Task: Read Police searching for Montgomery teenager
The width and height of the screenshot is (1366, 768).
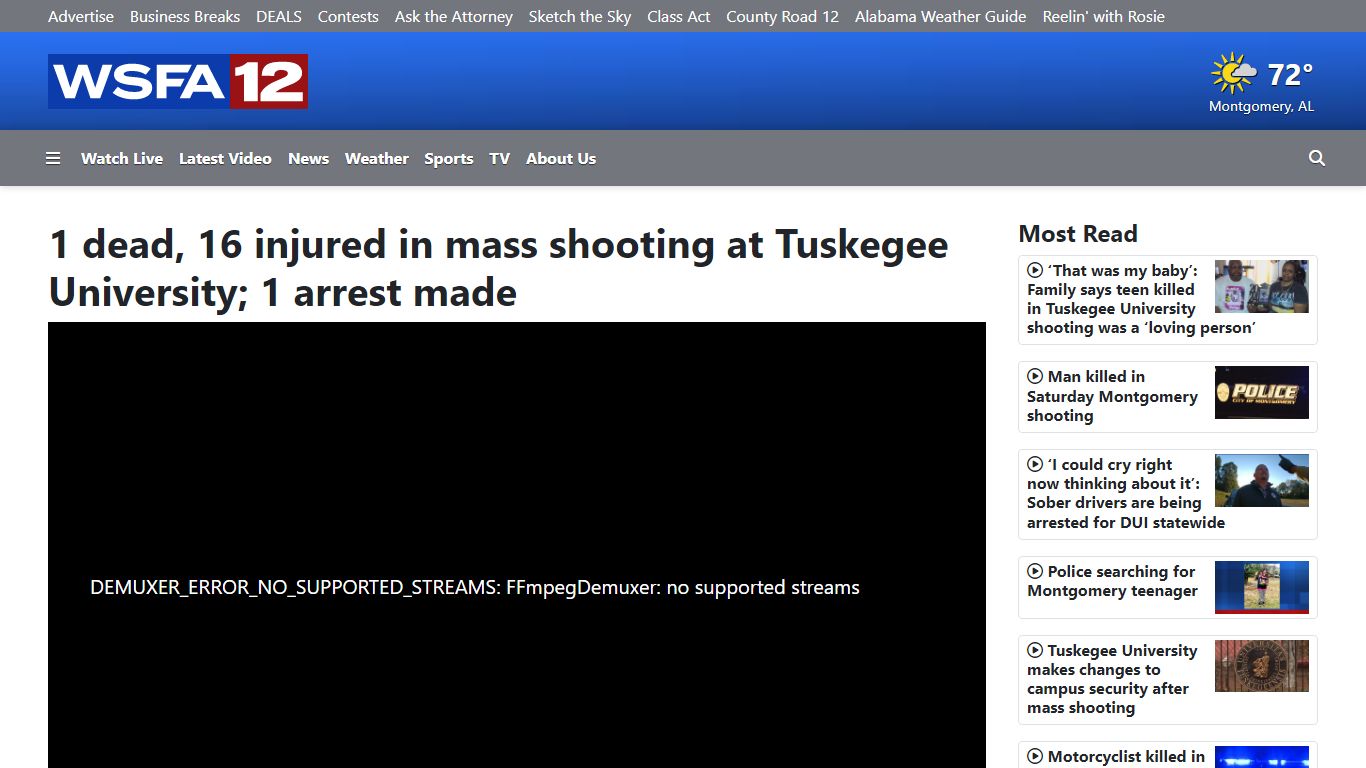Action: (x=1112, y=581)
